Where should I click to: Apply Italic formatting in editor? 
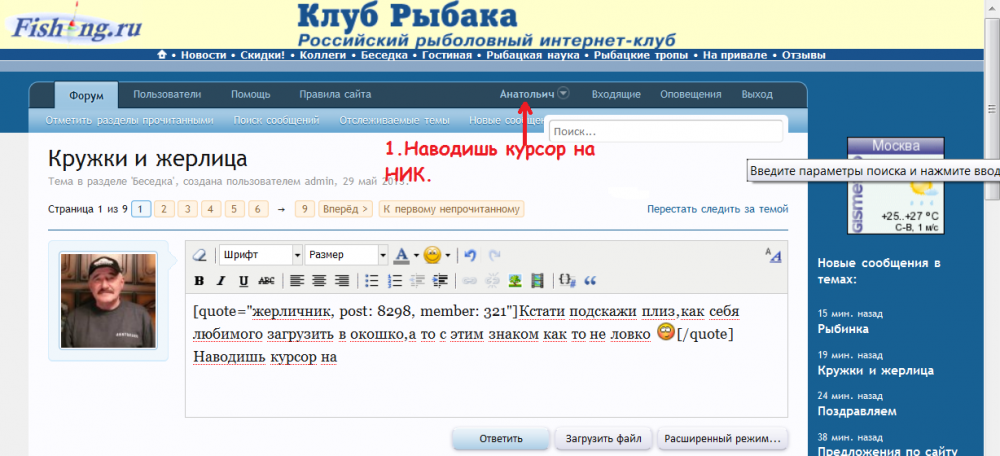(x=221, y=280)
